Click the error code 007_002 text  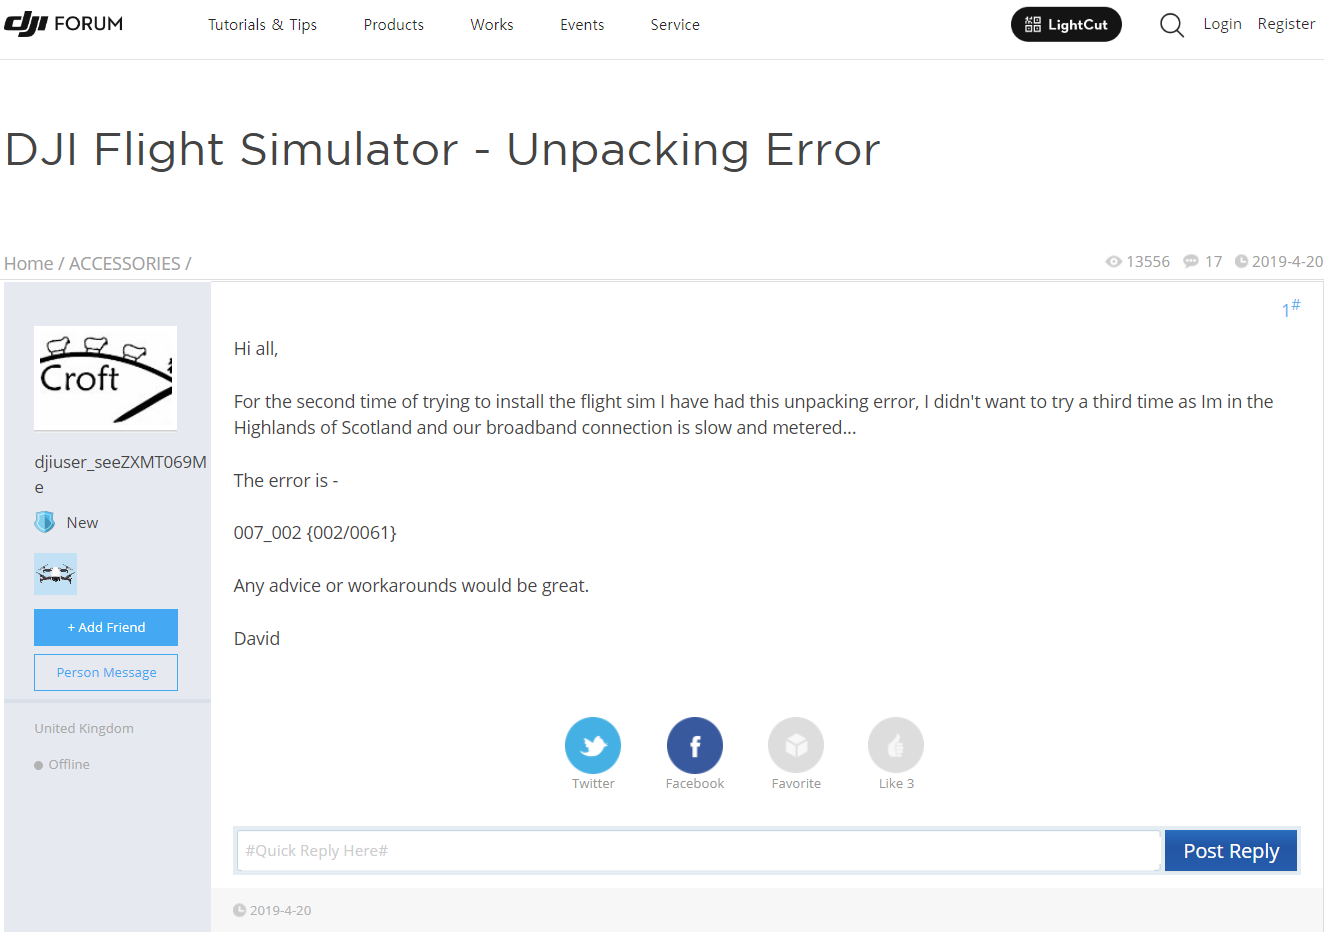point(315,533)
